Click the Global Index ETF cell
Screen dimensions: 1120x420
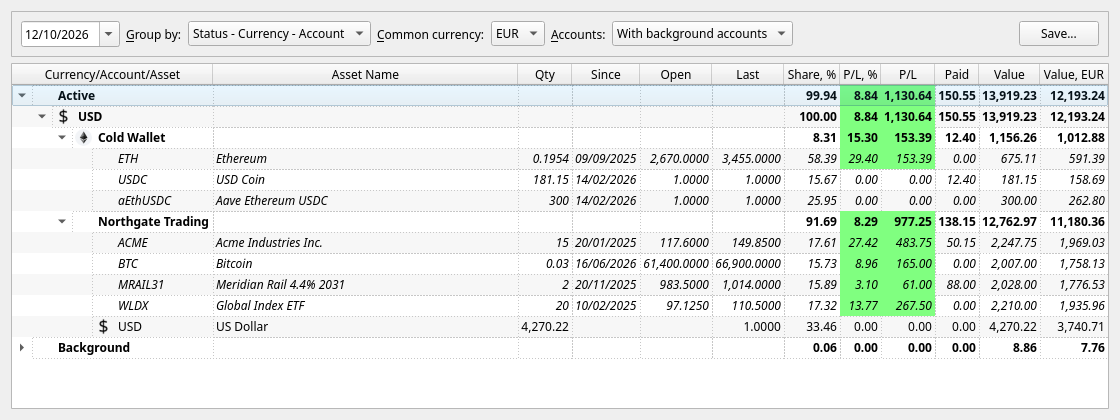tap(365, 306)
